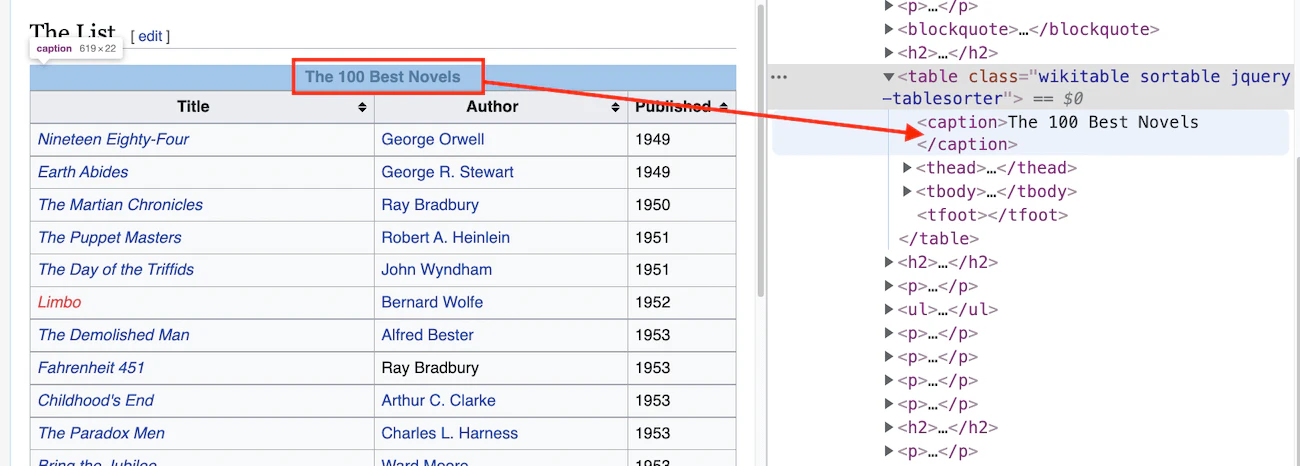
Task: Visit Arthur C. Clarke page
Action: [438, 400]
